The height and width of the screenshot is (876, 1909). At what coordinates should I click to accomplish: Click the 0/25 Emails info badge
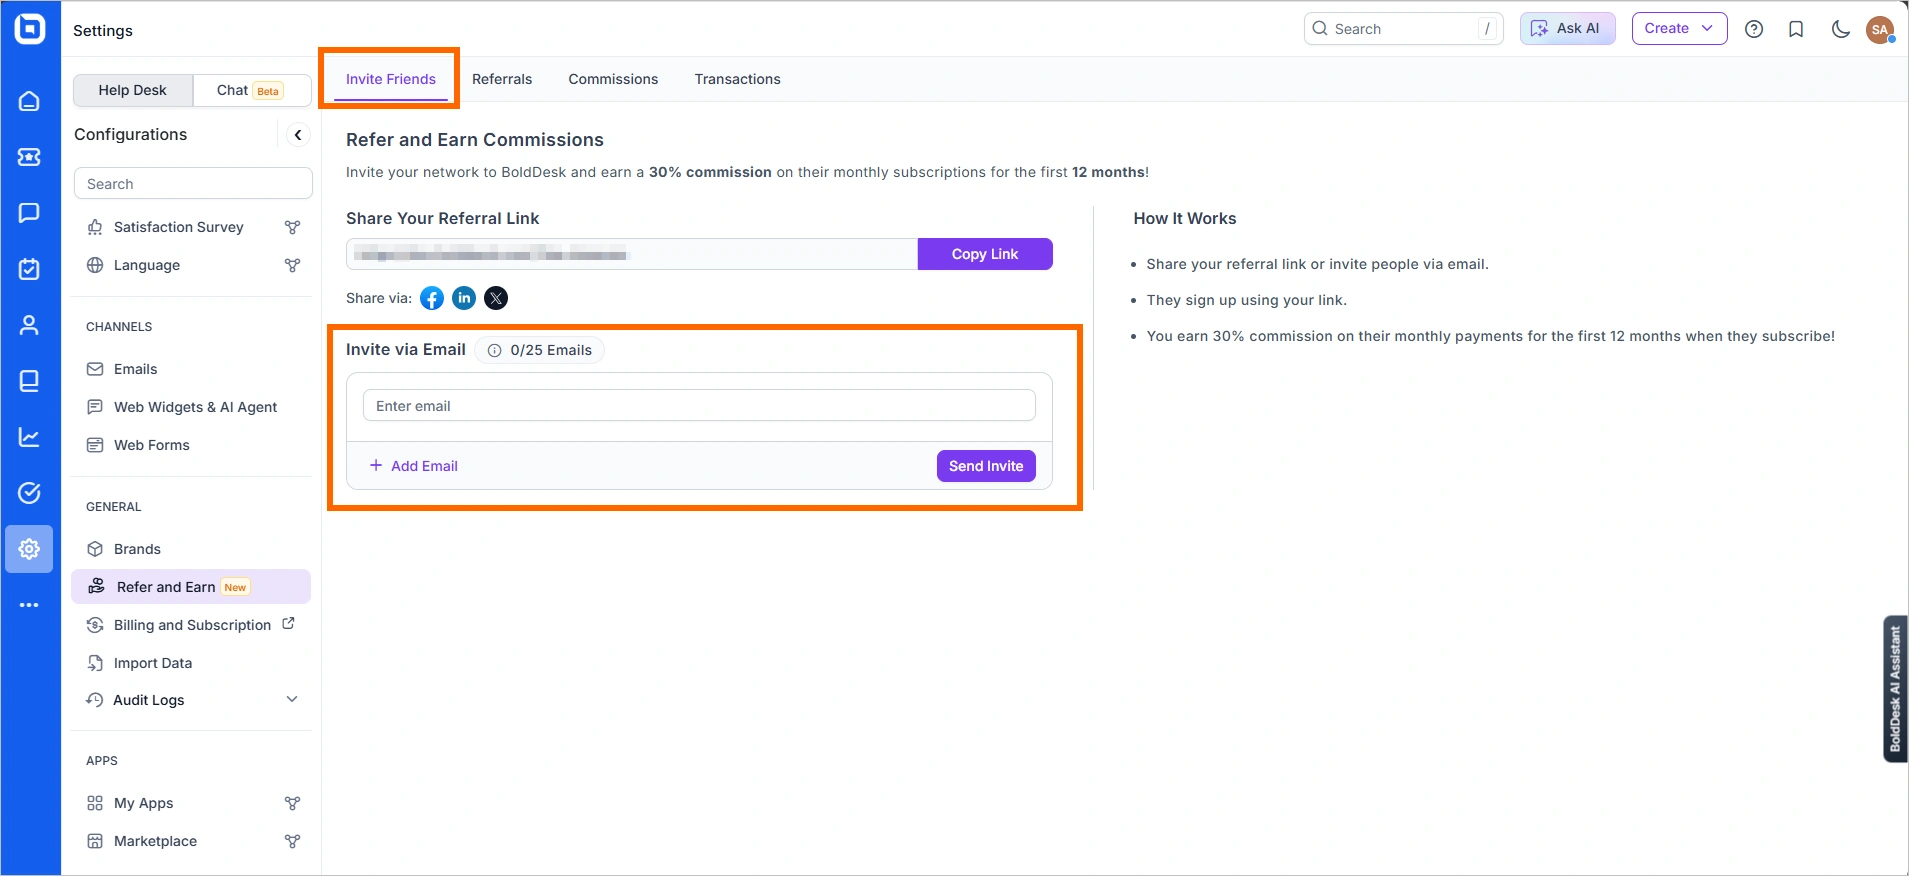tap(540, 350)
